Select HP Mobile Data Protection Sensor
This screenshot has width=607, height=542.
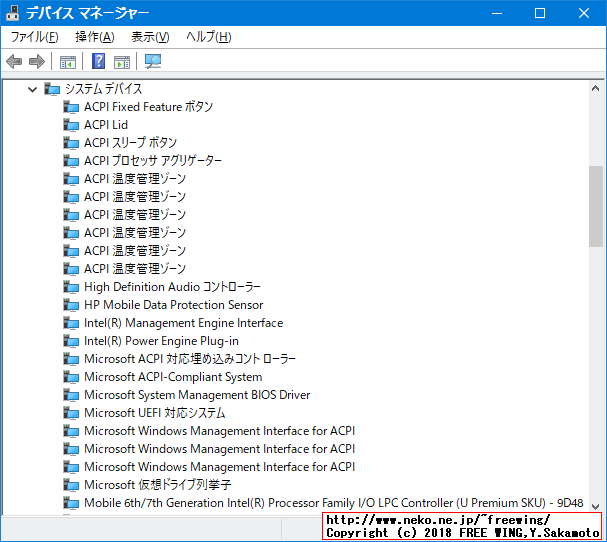[x=174, y=305]
